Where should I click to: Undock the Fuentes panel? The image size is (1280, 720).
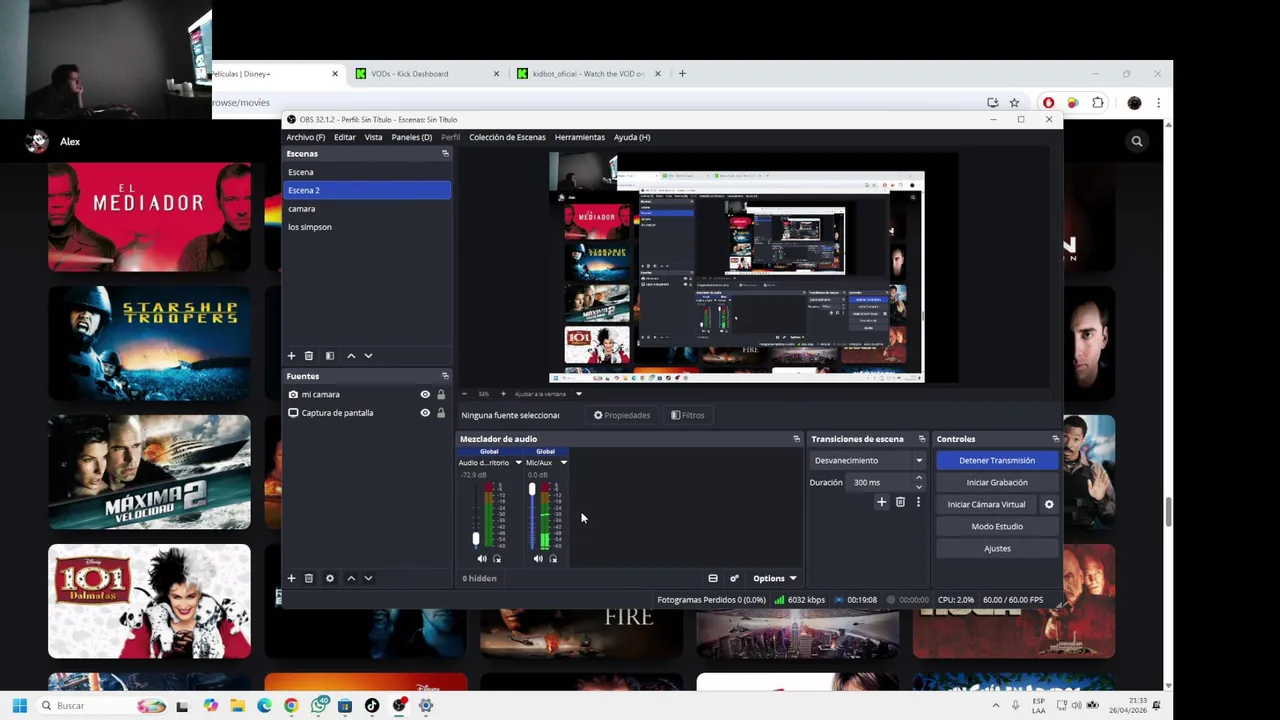(445, 376)
